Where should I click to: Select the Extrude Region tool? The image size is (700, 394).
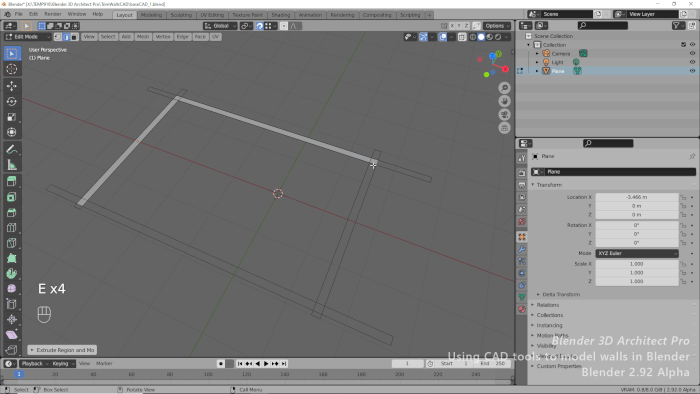[12, 181]
